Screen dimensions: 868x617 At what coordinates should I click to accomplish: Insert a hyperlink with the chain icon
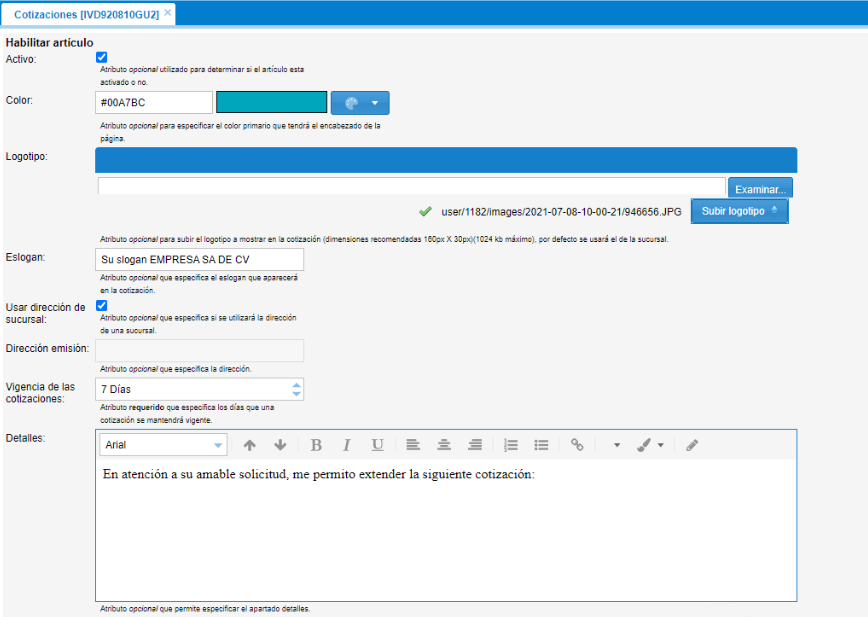pyautogui.click(x=577, y=445)
